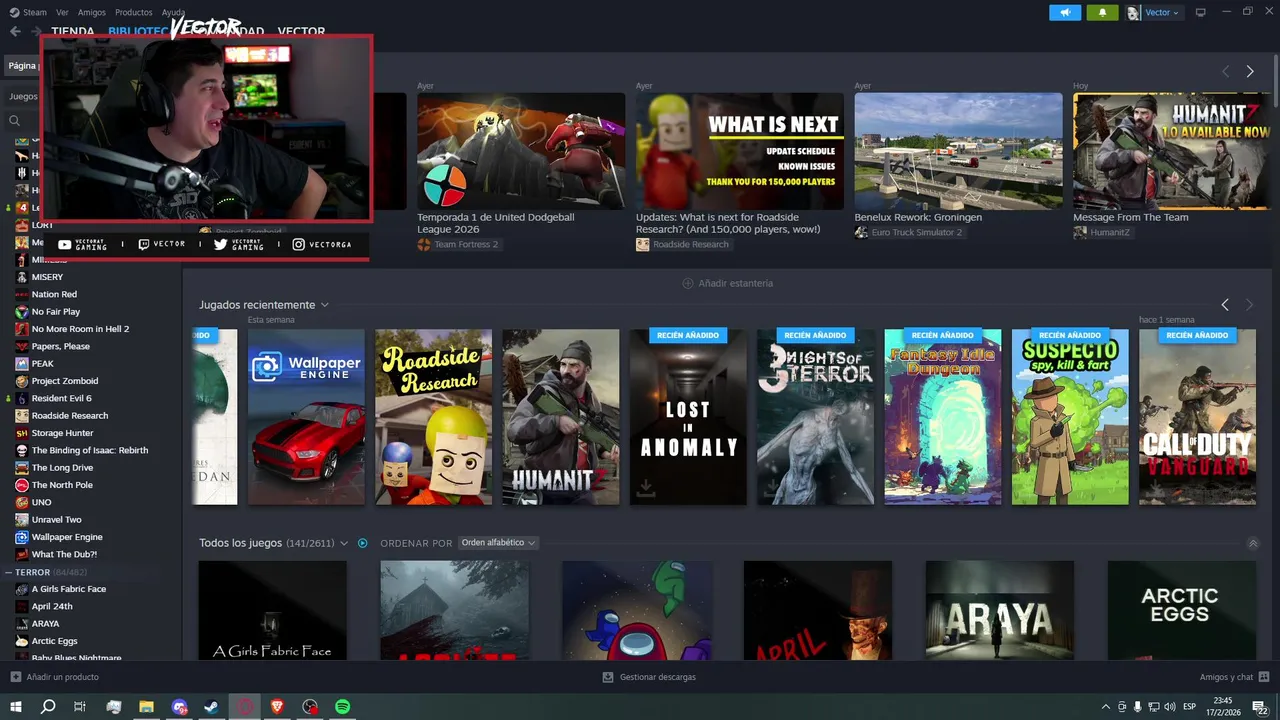Viewport: 1280px width, 720px height.
Task: Select 3 Nights of Terror cover
Action: coord(815,417)
